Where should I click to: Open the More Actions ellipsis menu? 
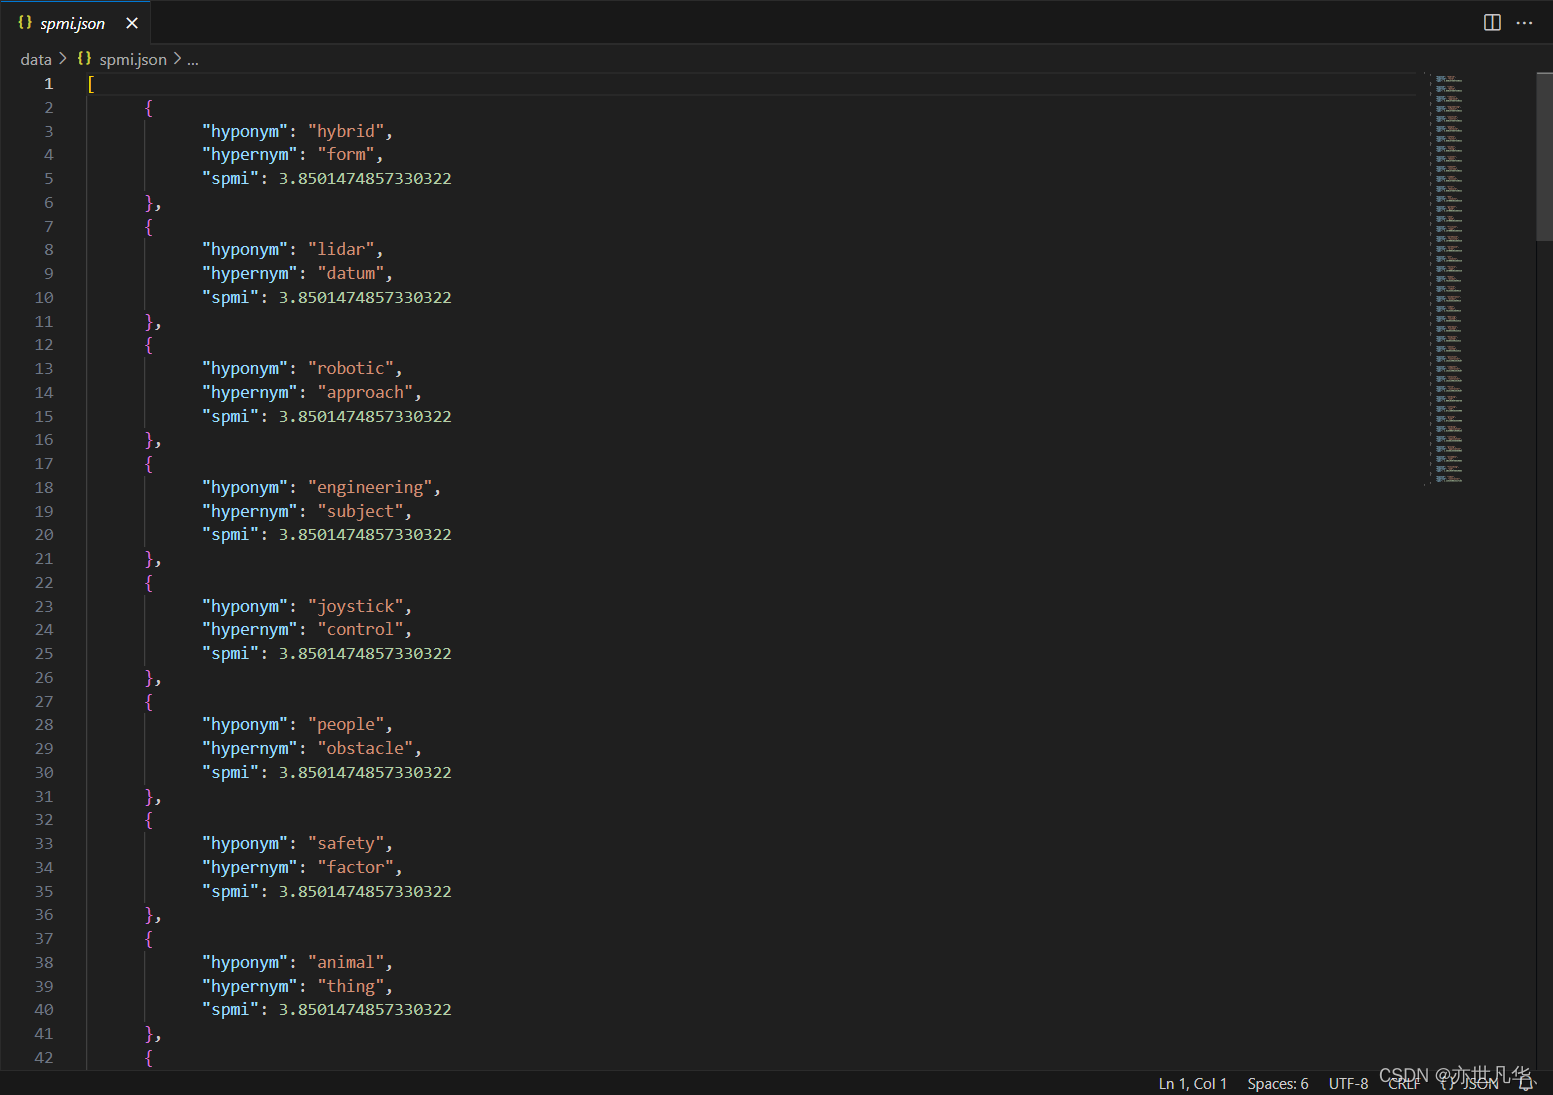pos(1524,23)
